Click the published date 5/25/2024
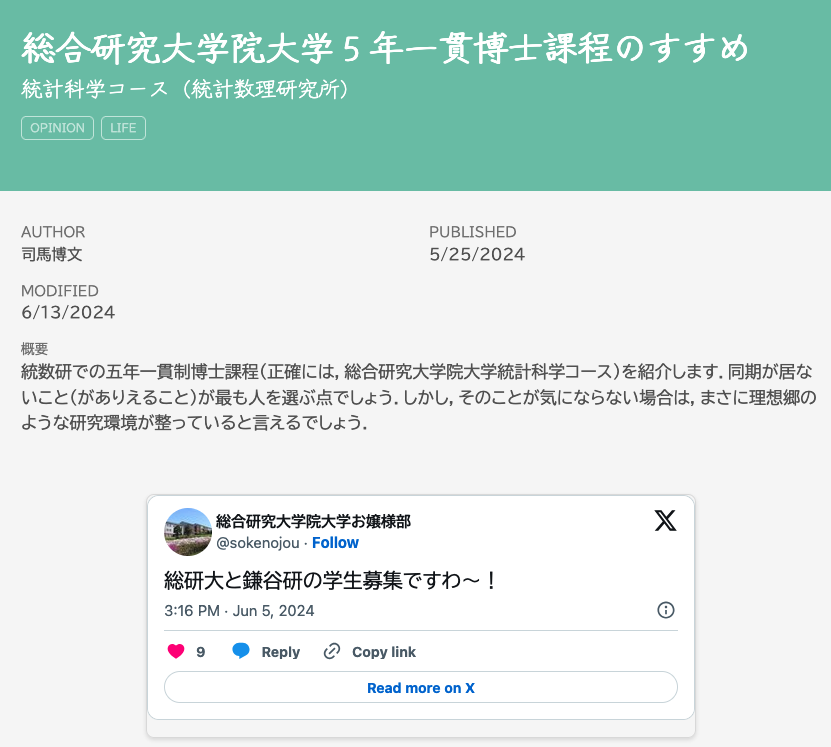The image size is (831, 747). pyautogui.click(x=477, y=254)
